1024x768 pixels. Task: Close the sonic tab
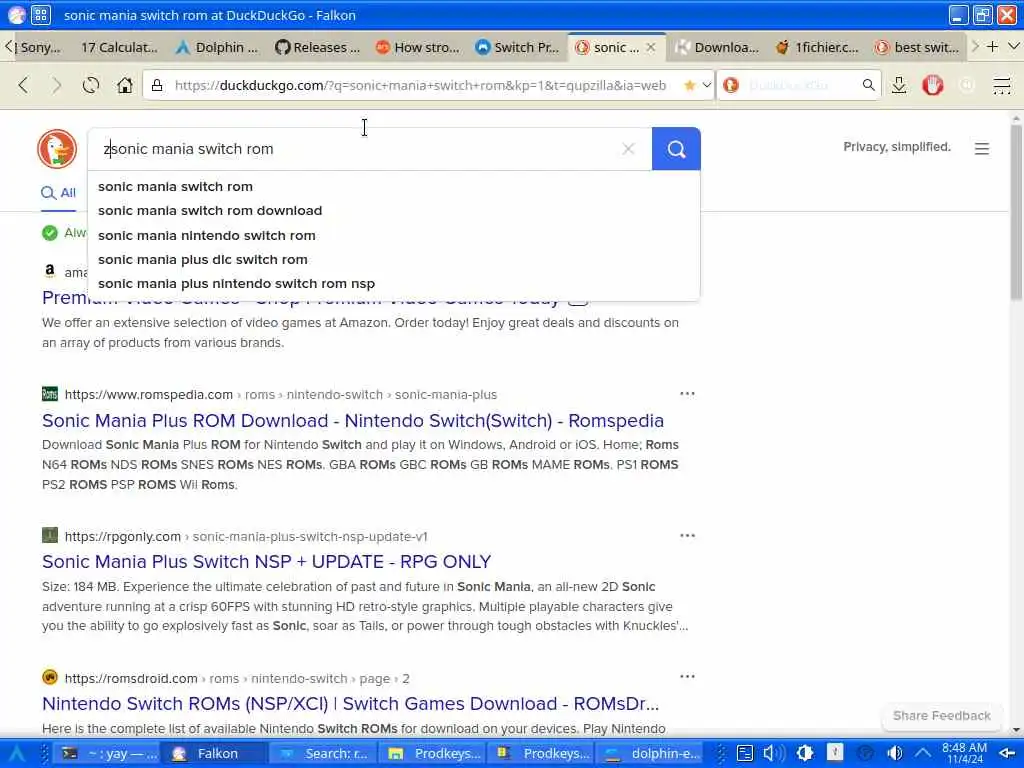(x=650, y=47)
